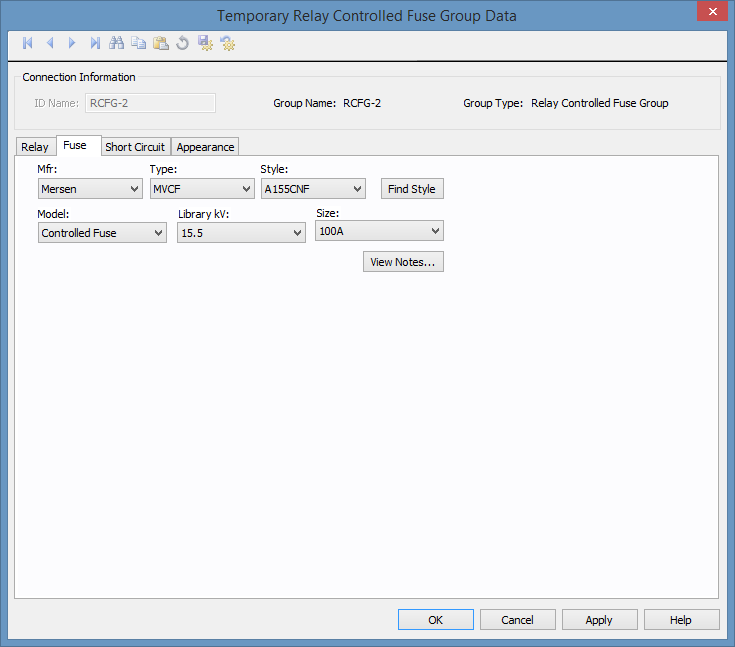Expand the Model dropdown
The height and width of the screenshot is (647, 735).
(102, 233)
